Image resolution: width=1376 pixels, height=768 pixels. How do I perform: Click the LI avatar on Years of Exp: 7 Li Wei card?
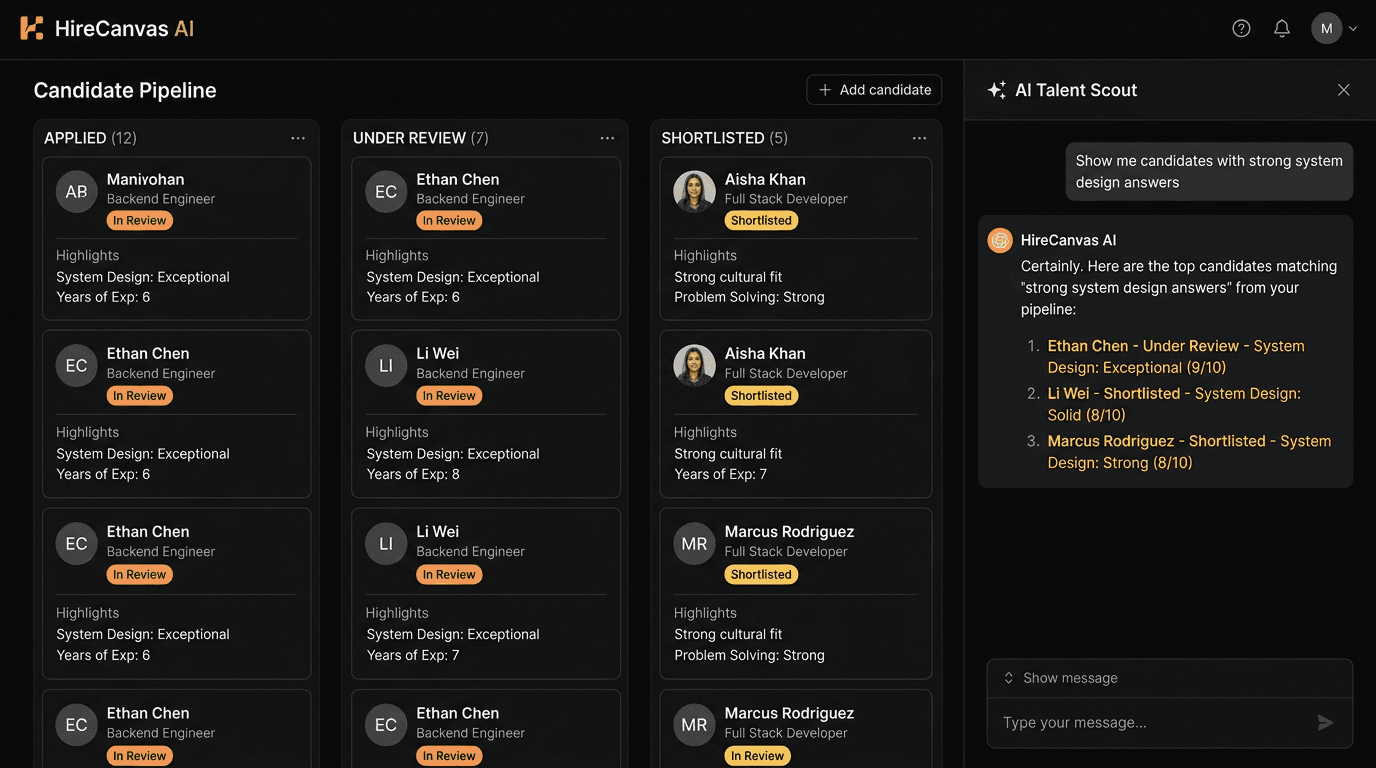click(x=386, y=544)
